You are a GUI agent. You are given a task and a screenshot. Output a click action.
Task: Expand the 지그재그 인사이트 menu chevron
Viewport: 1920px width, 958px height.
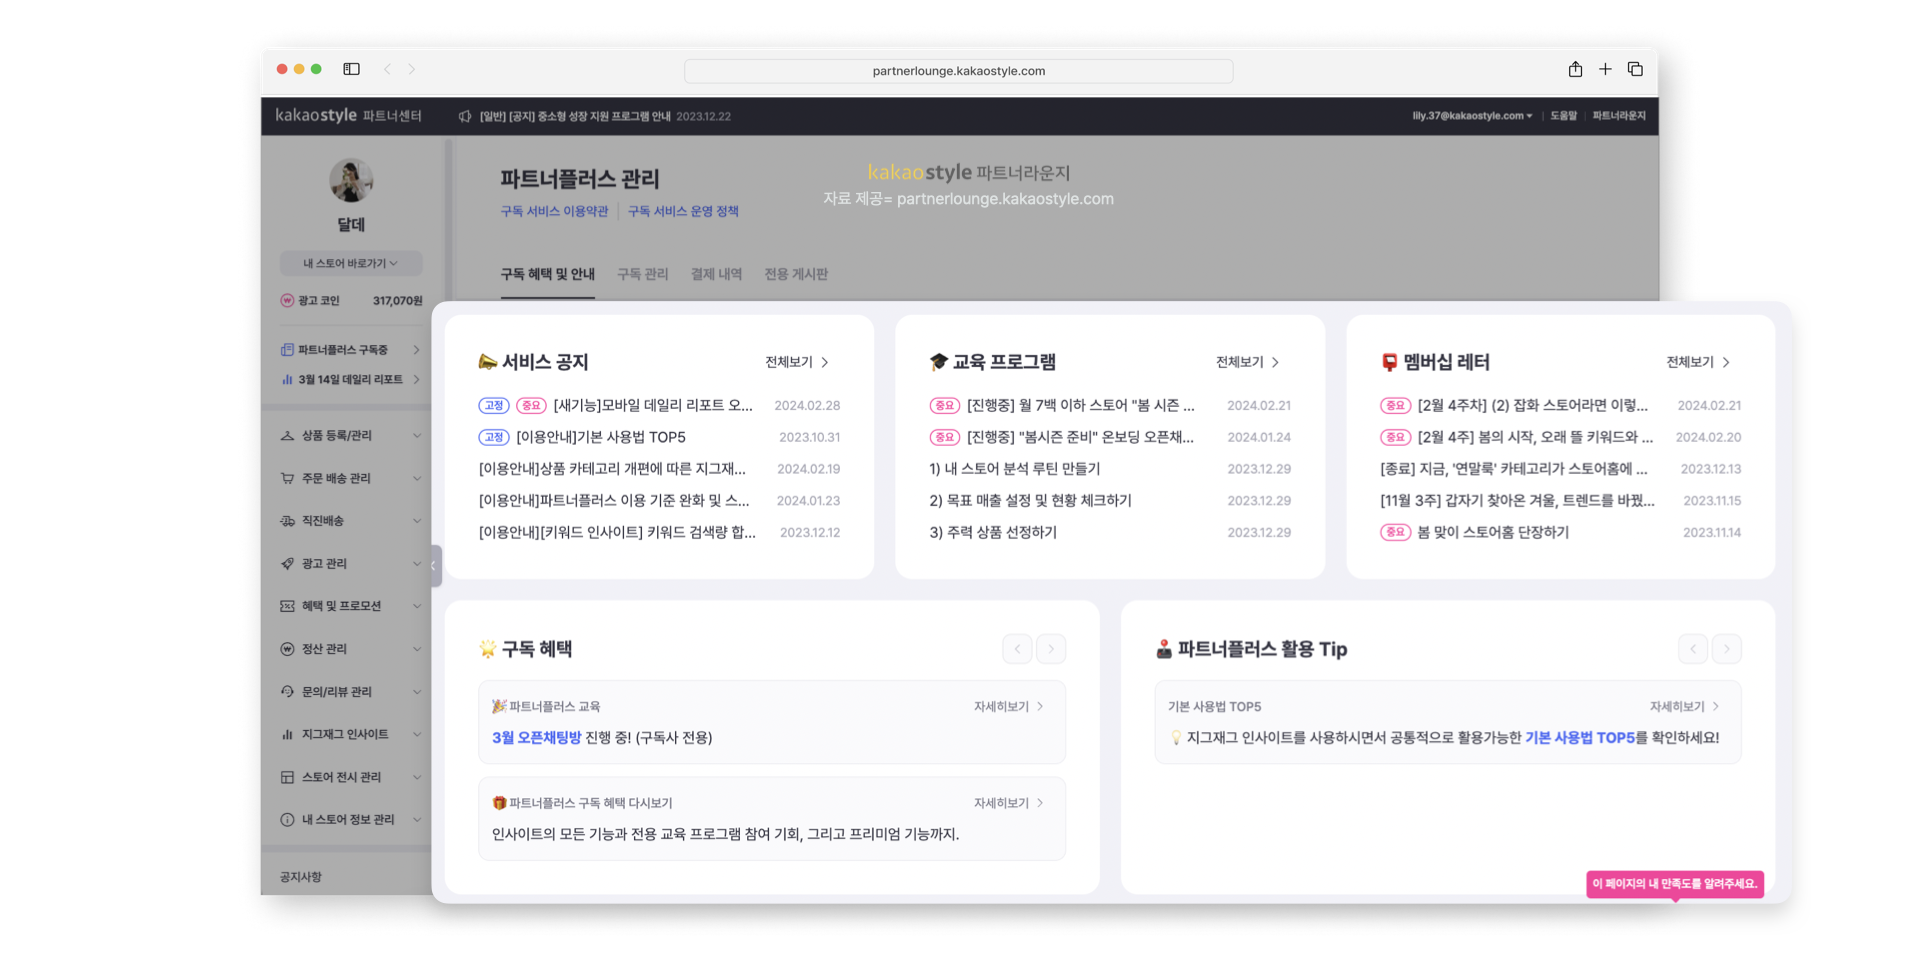pyautogui.click(x=417, y=734)
